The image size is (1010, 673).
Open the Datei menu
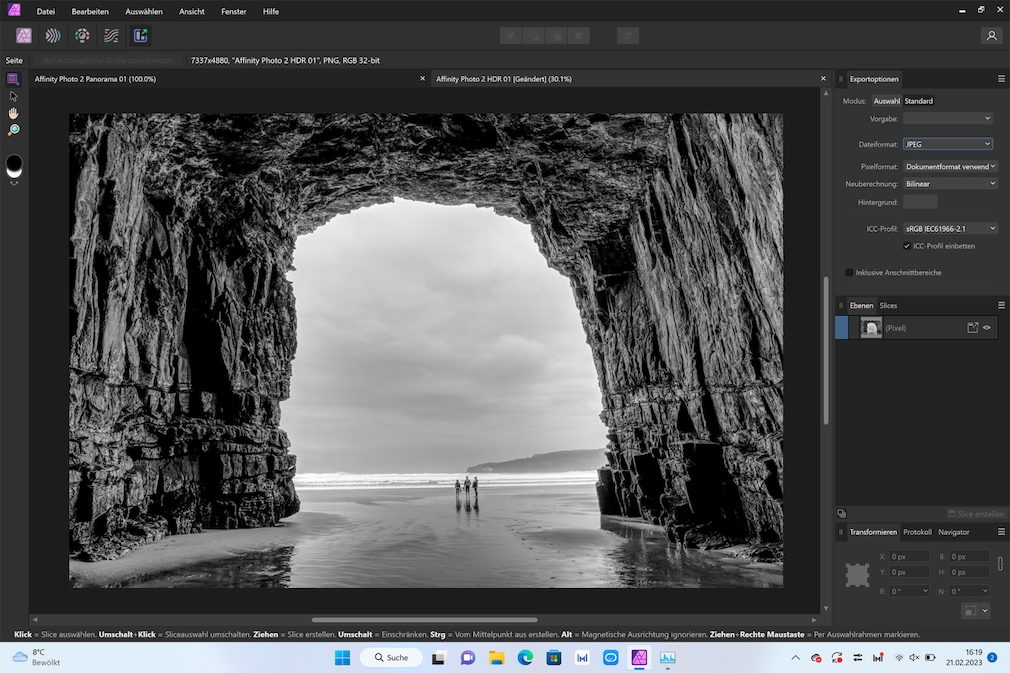pyautogui.click(x=46, y=12)
